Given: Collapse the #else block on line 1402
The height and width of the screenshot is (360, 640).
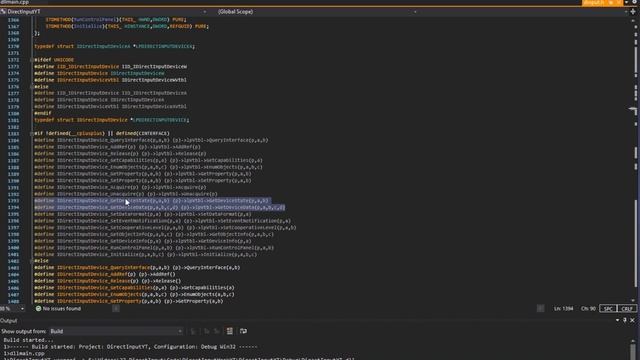Looking at the screenshot, I should [x=31, y=261].
